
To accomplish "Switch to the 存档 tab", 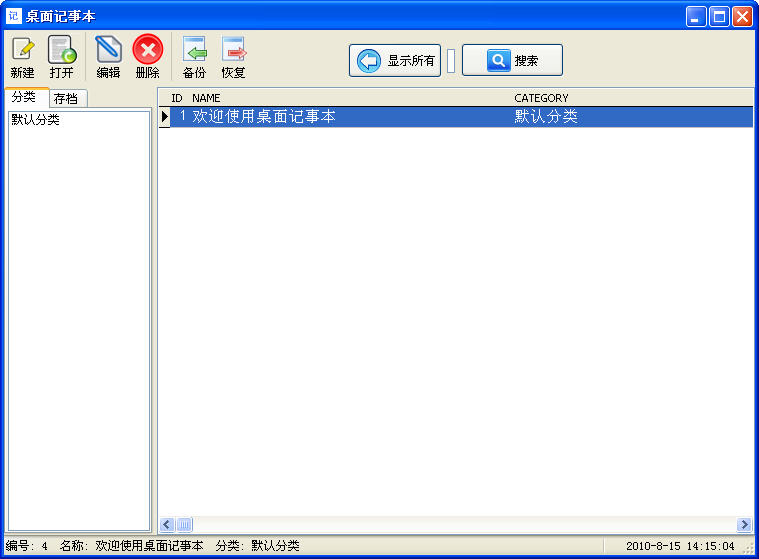I will pyautogui.click(x=67, y=98).
